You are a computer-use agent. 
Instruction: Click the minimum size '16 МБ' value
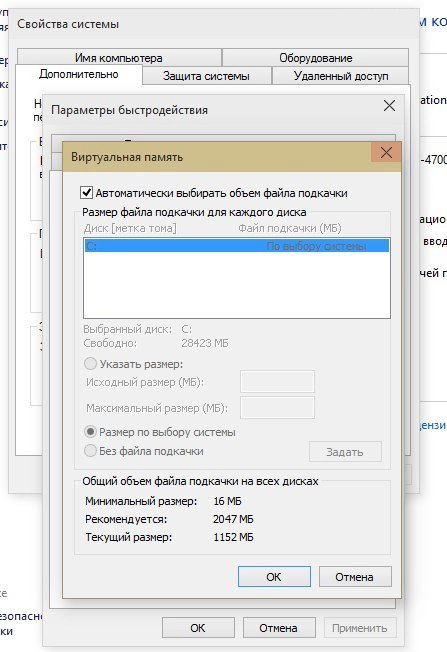(x=227, y=501)
